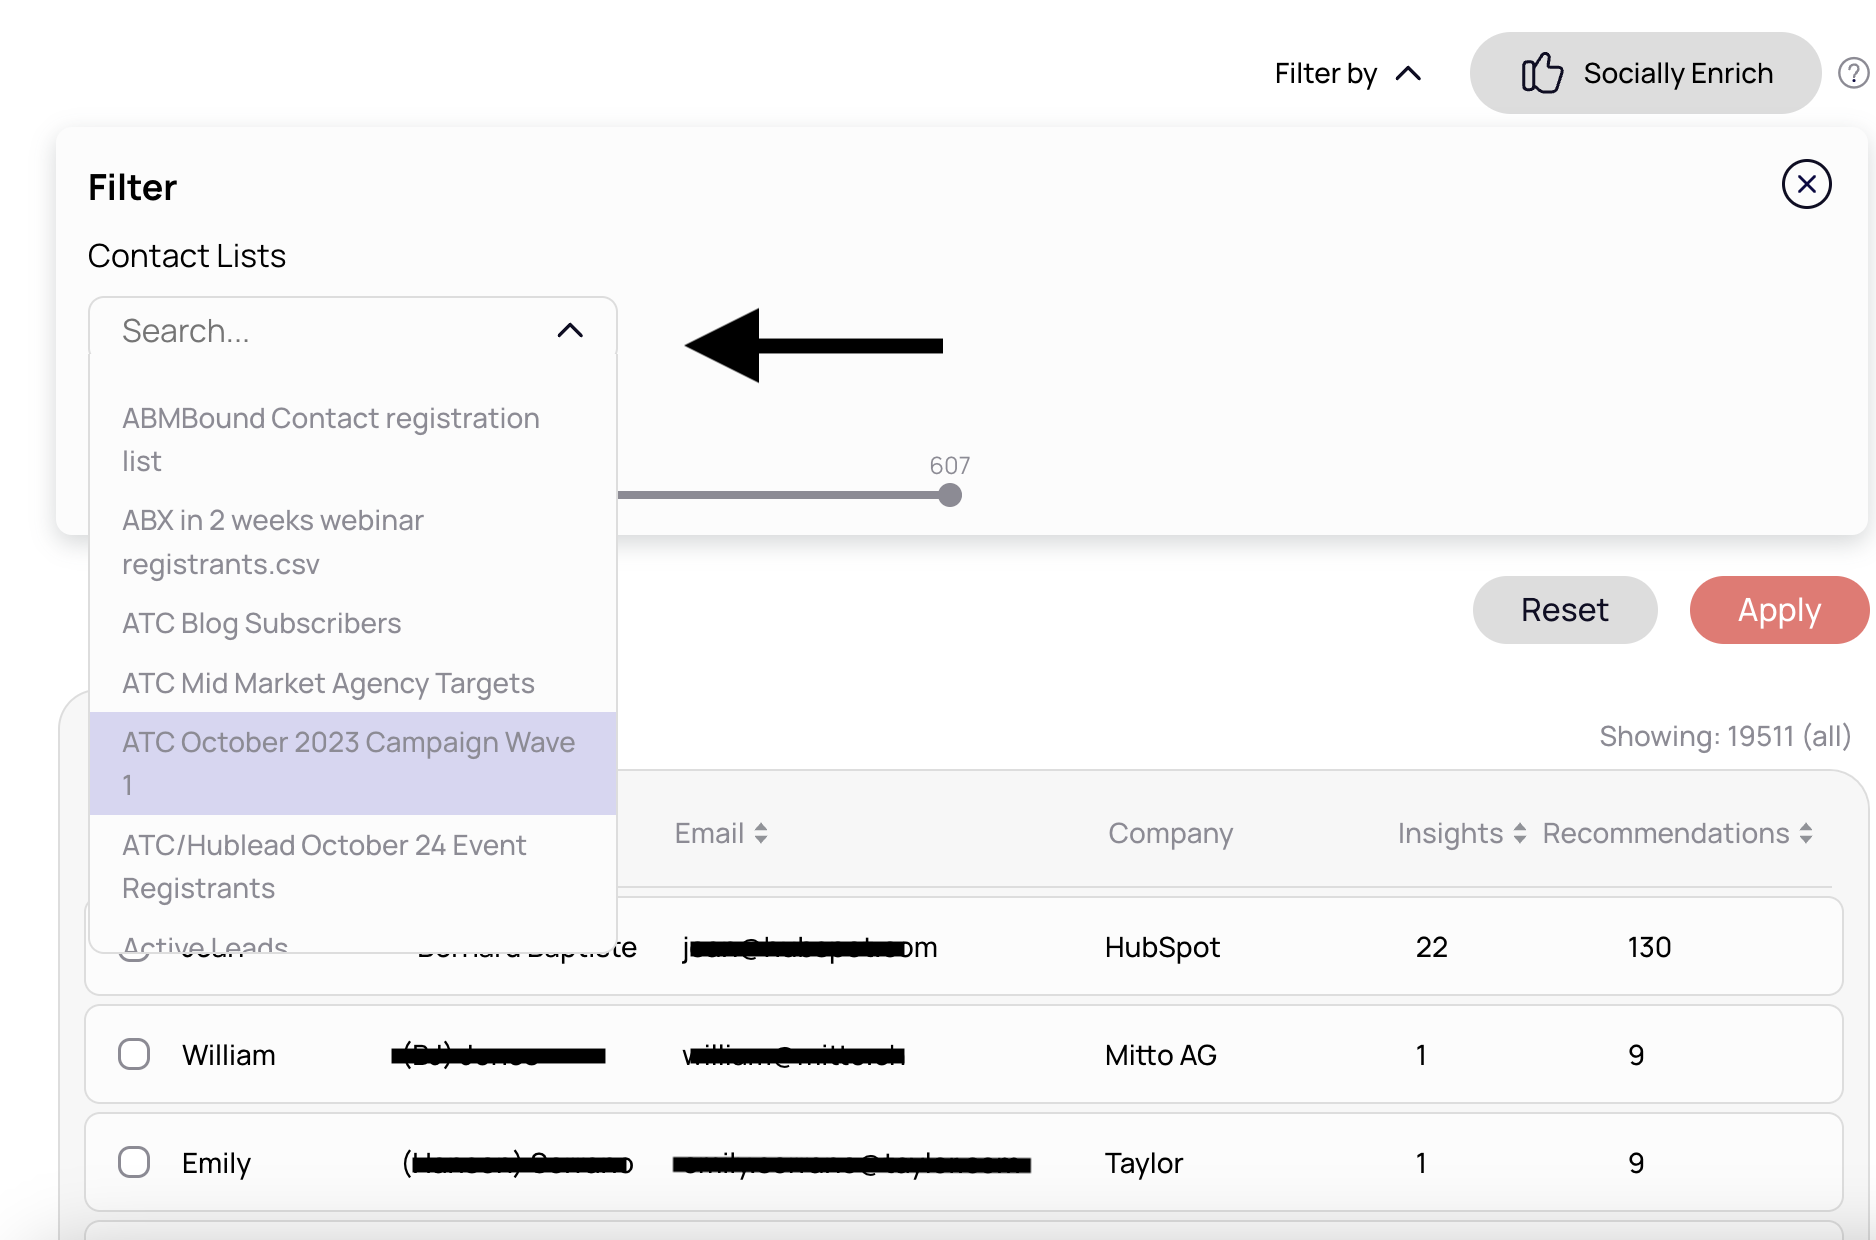Select ATC/Hublead October 24 Event Registrants
The height and width of the screenshot is (1240, 1876).
pyautogui.click(x=324, y=866)
